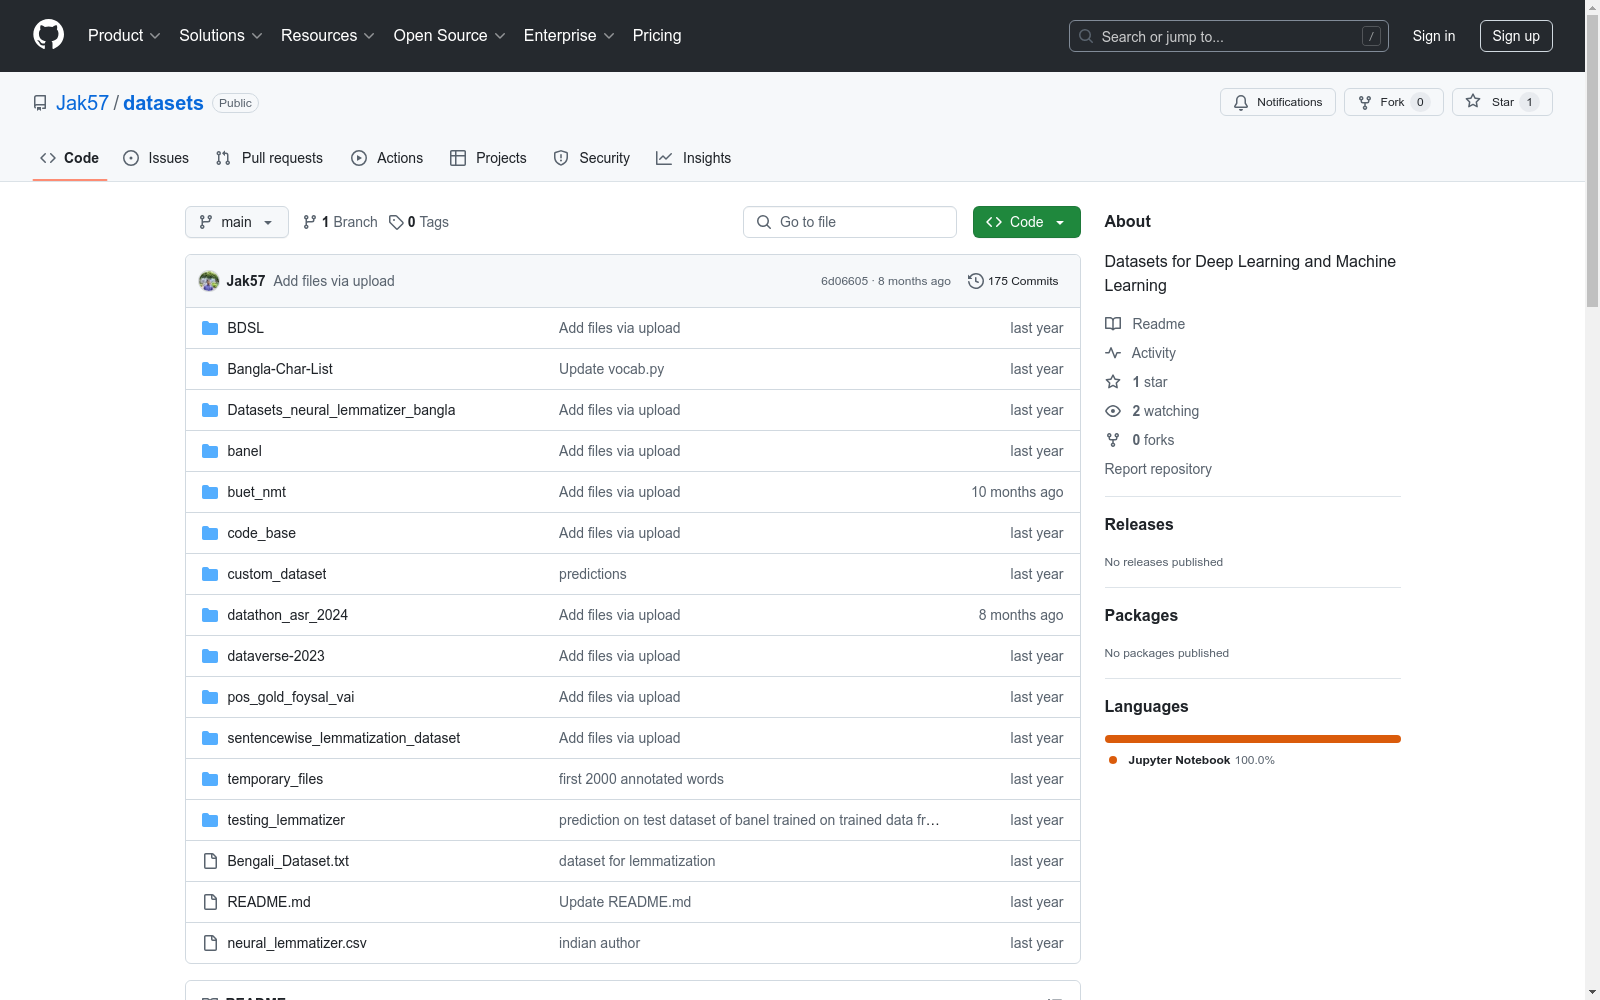Click the folder icon beside Bangla-Char-List
The image size is (1600, 1000).
coord(210,369)
